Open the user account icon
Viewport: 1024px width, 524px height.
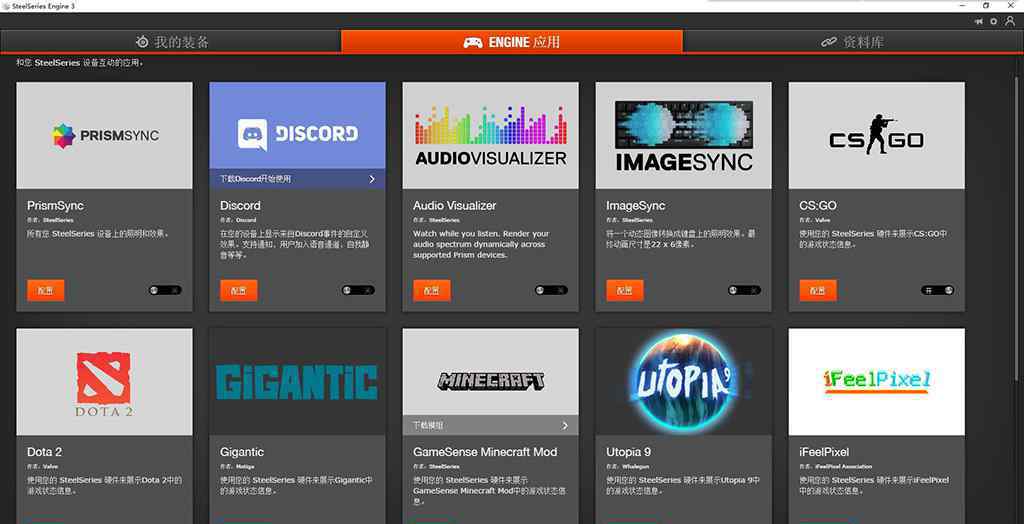click(x=1010, y=22)
